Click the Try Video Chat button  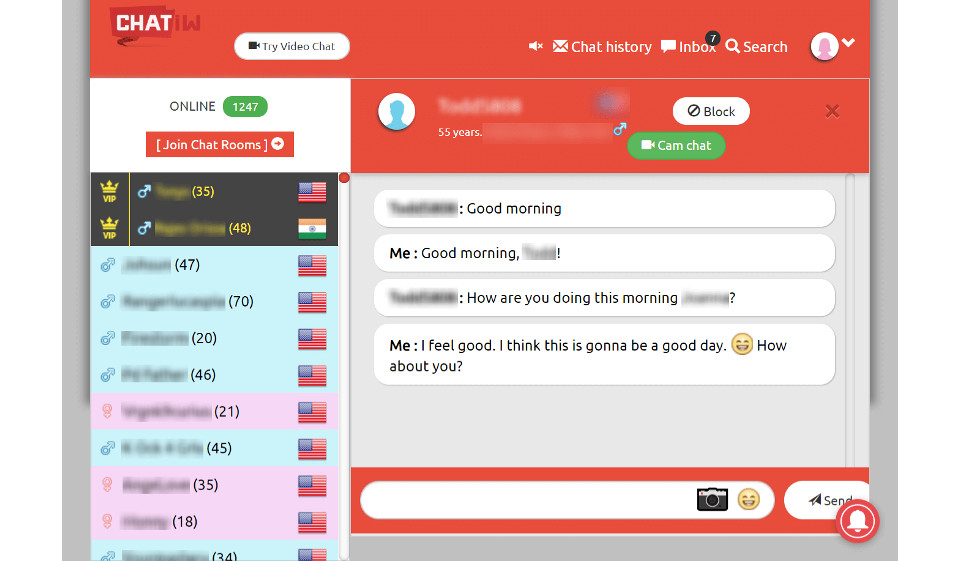coord(292,46)
